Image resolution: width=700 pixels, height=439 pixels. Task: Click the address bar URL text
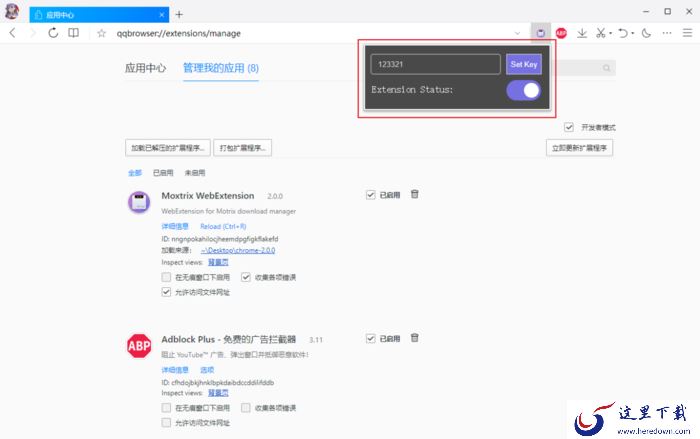[179, 33]
